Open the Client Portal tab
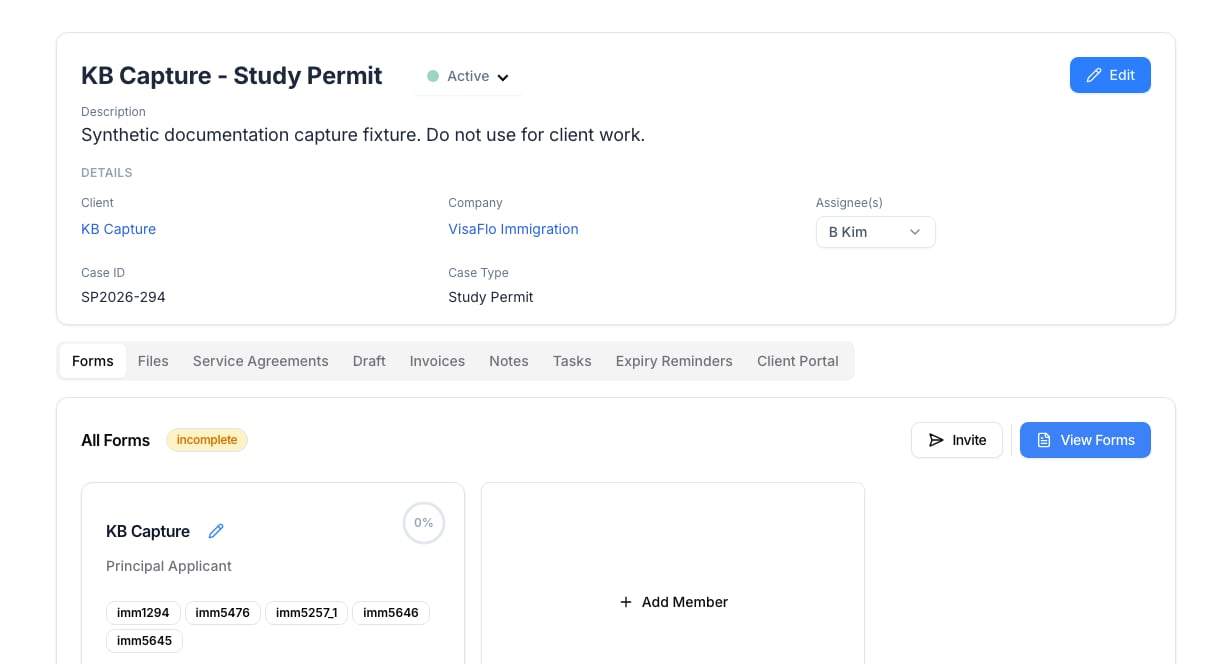This screenshot has height=664, width=1232. (798, 361)
